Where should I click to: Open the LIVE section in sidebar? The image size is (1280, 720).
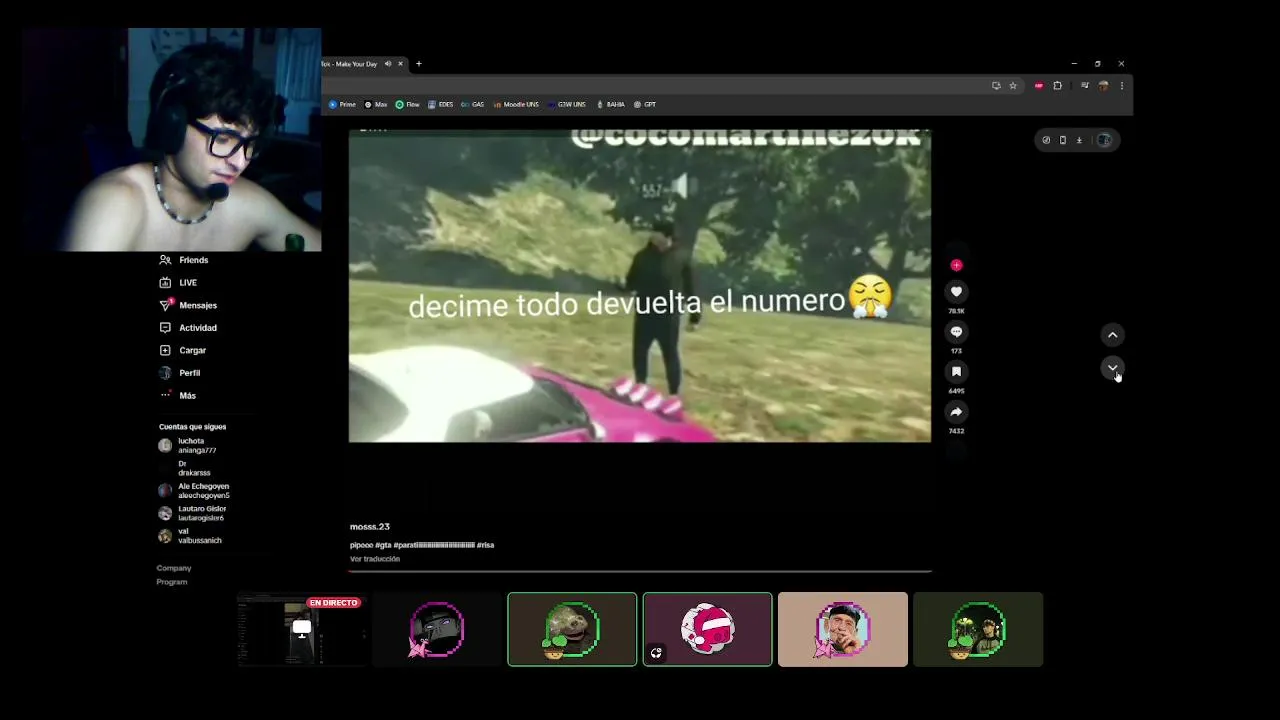pos(178,283)
